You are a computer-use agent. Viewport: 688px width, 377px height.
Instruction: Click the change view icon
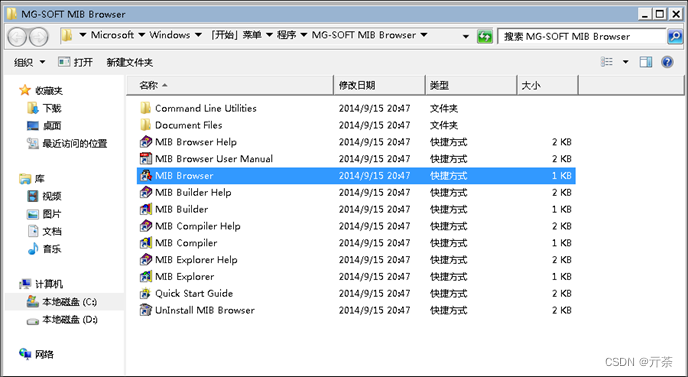[x=607, y=62]
